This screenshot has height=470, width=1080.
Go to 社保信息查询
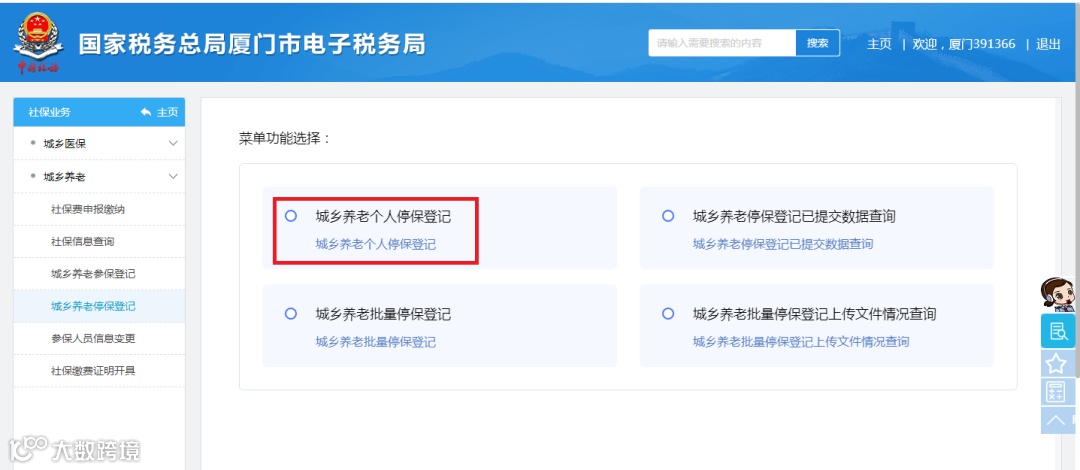pos(83,242)
